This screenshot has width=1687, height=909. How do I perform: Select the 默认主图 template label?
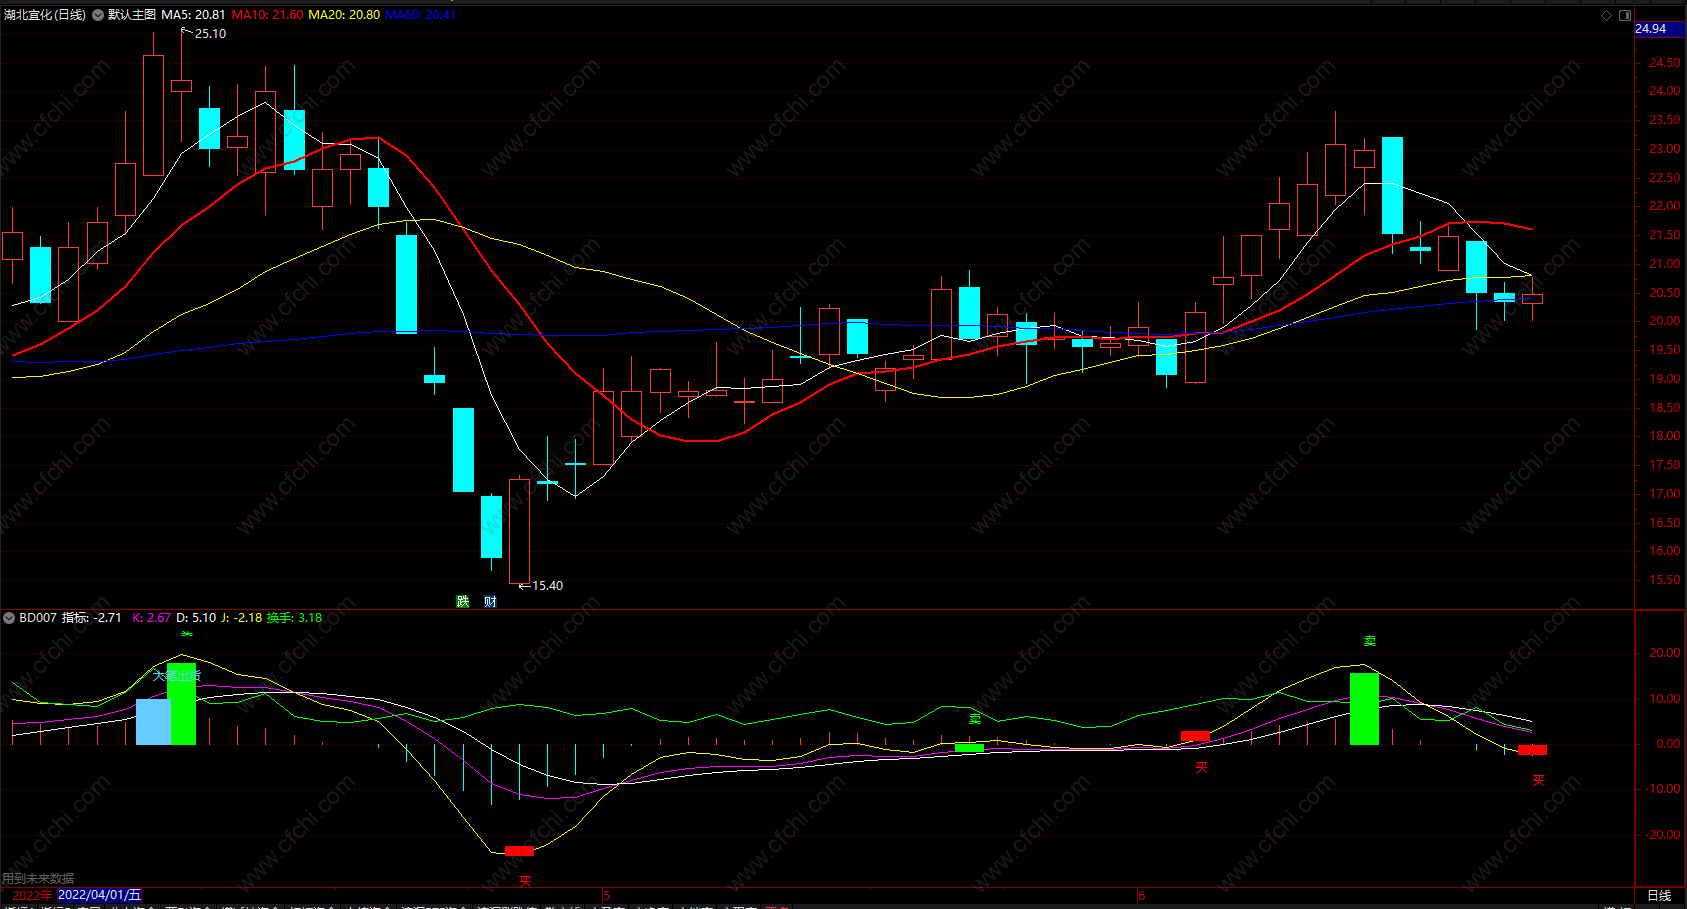coord(131,15)
